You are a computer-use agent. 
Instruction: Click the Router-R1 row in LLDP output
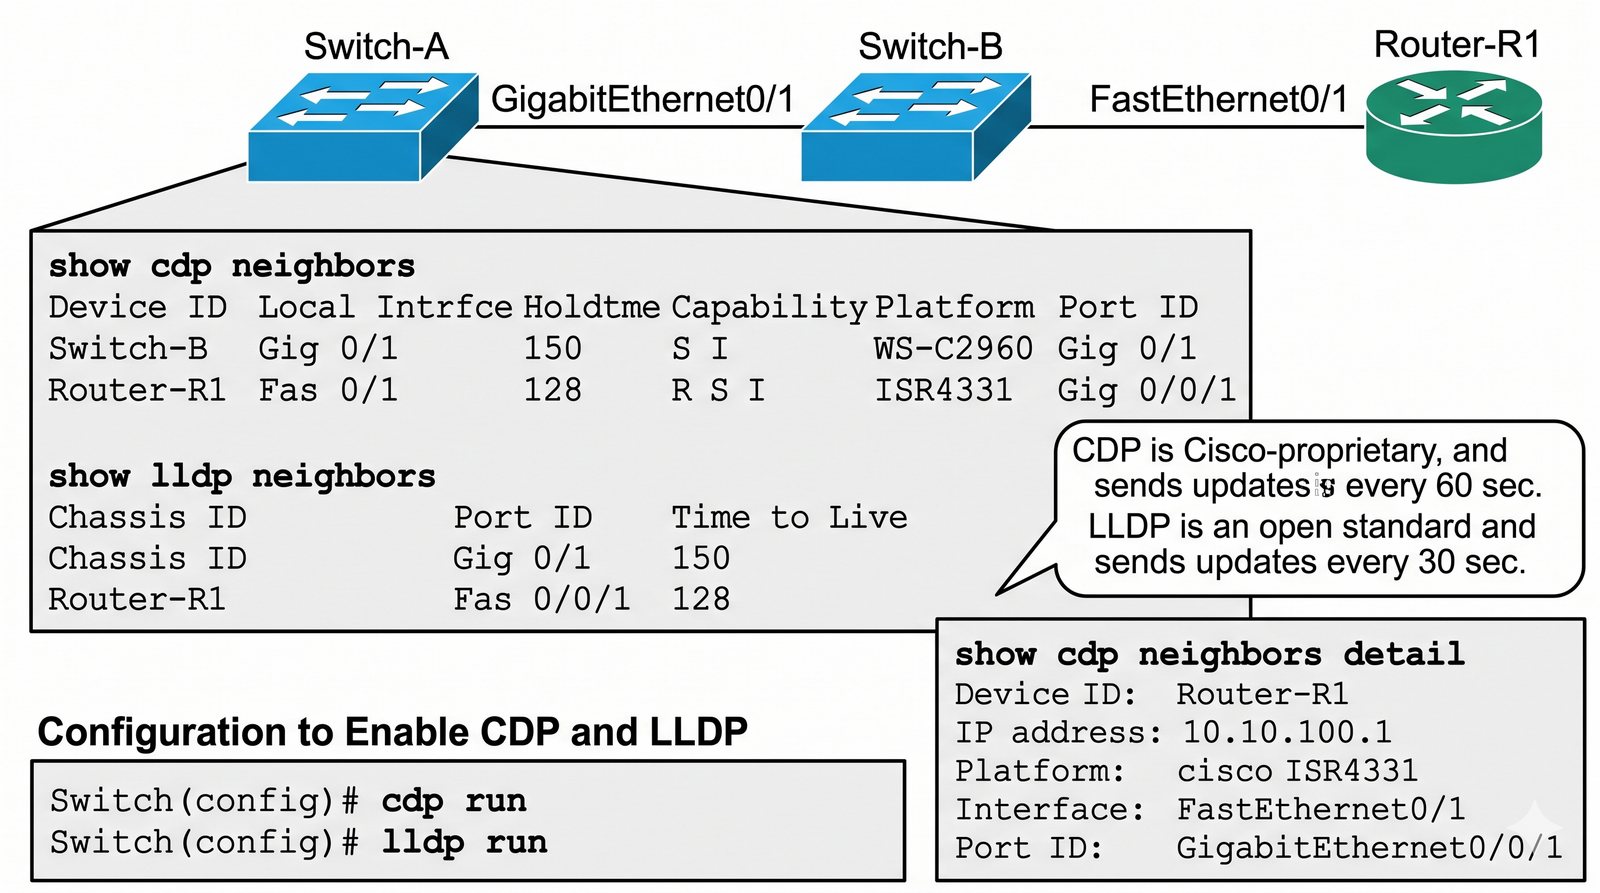coord(389,599)
